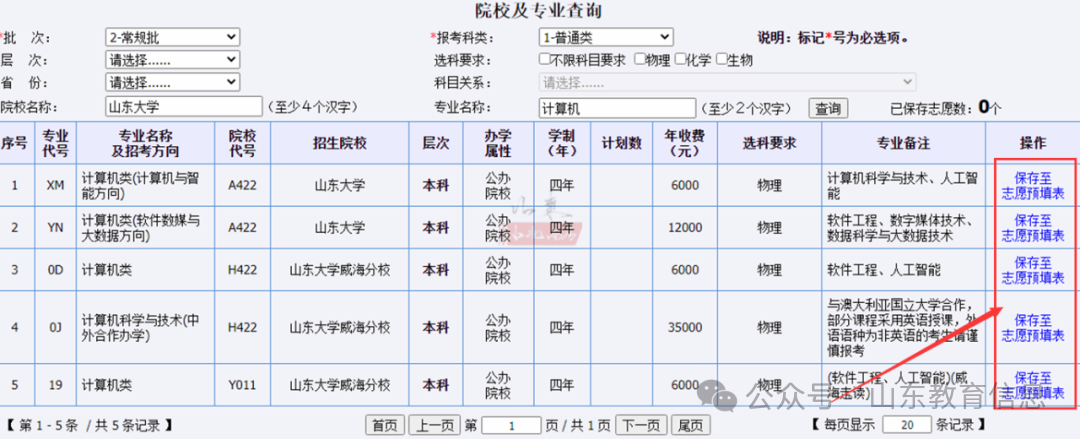Check the 不限科目要求 checkbox
The height and width of the screenshot is (439, 1080).
pyautogui.click(x=545, y=60)
